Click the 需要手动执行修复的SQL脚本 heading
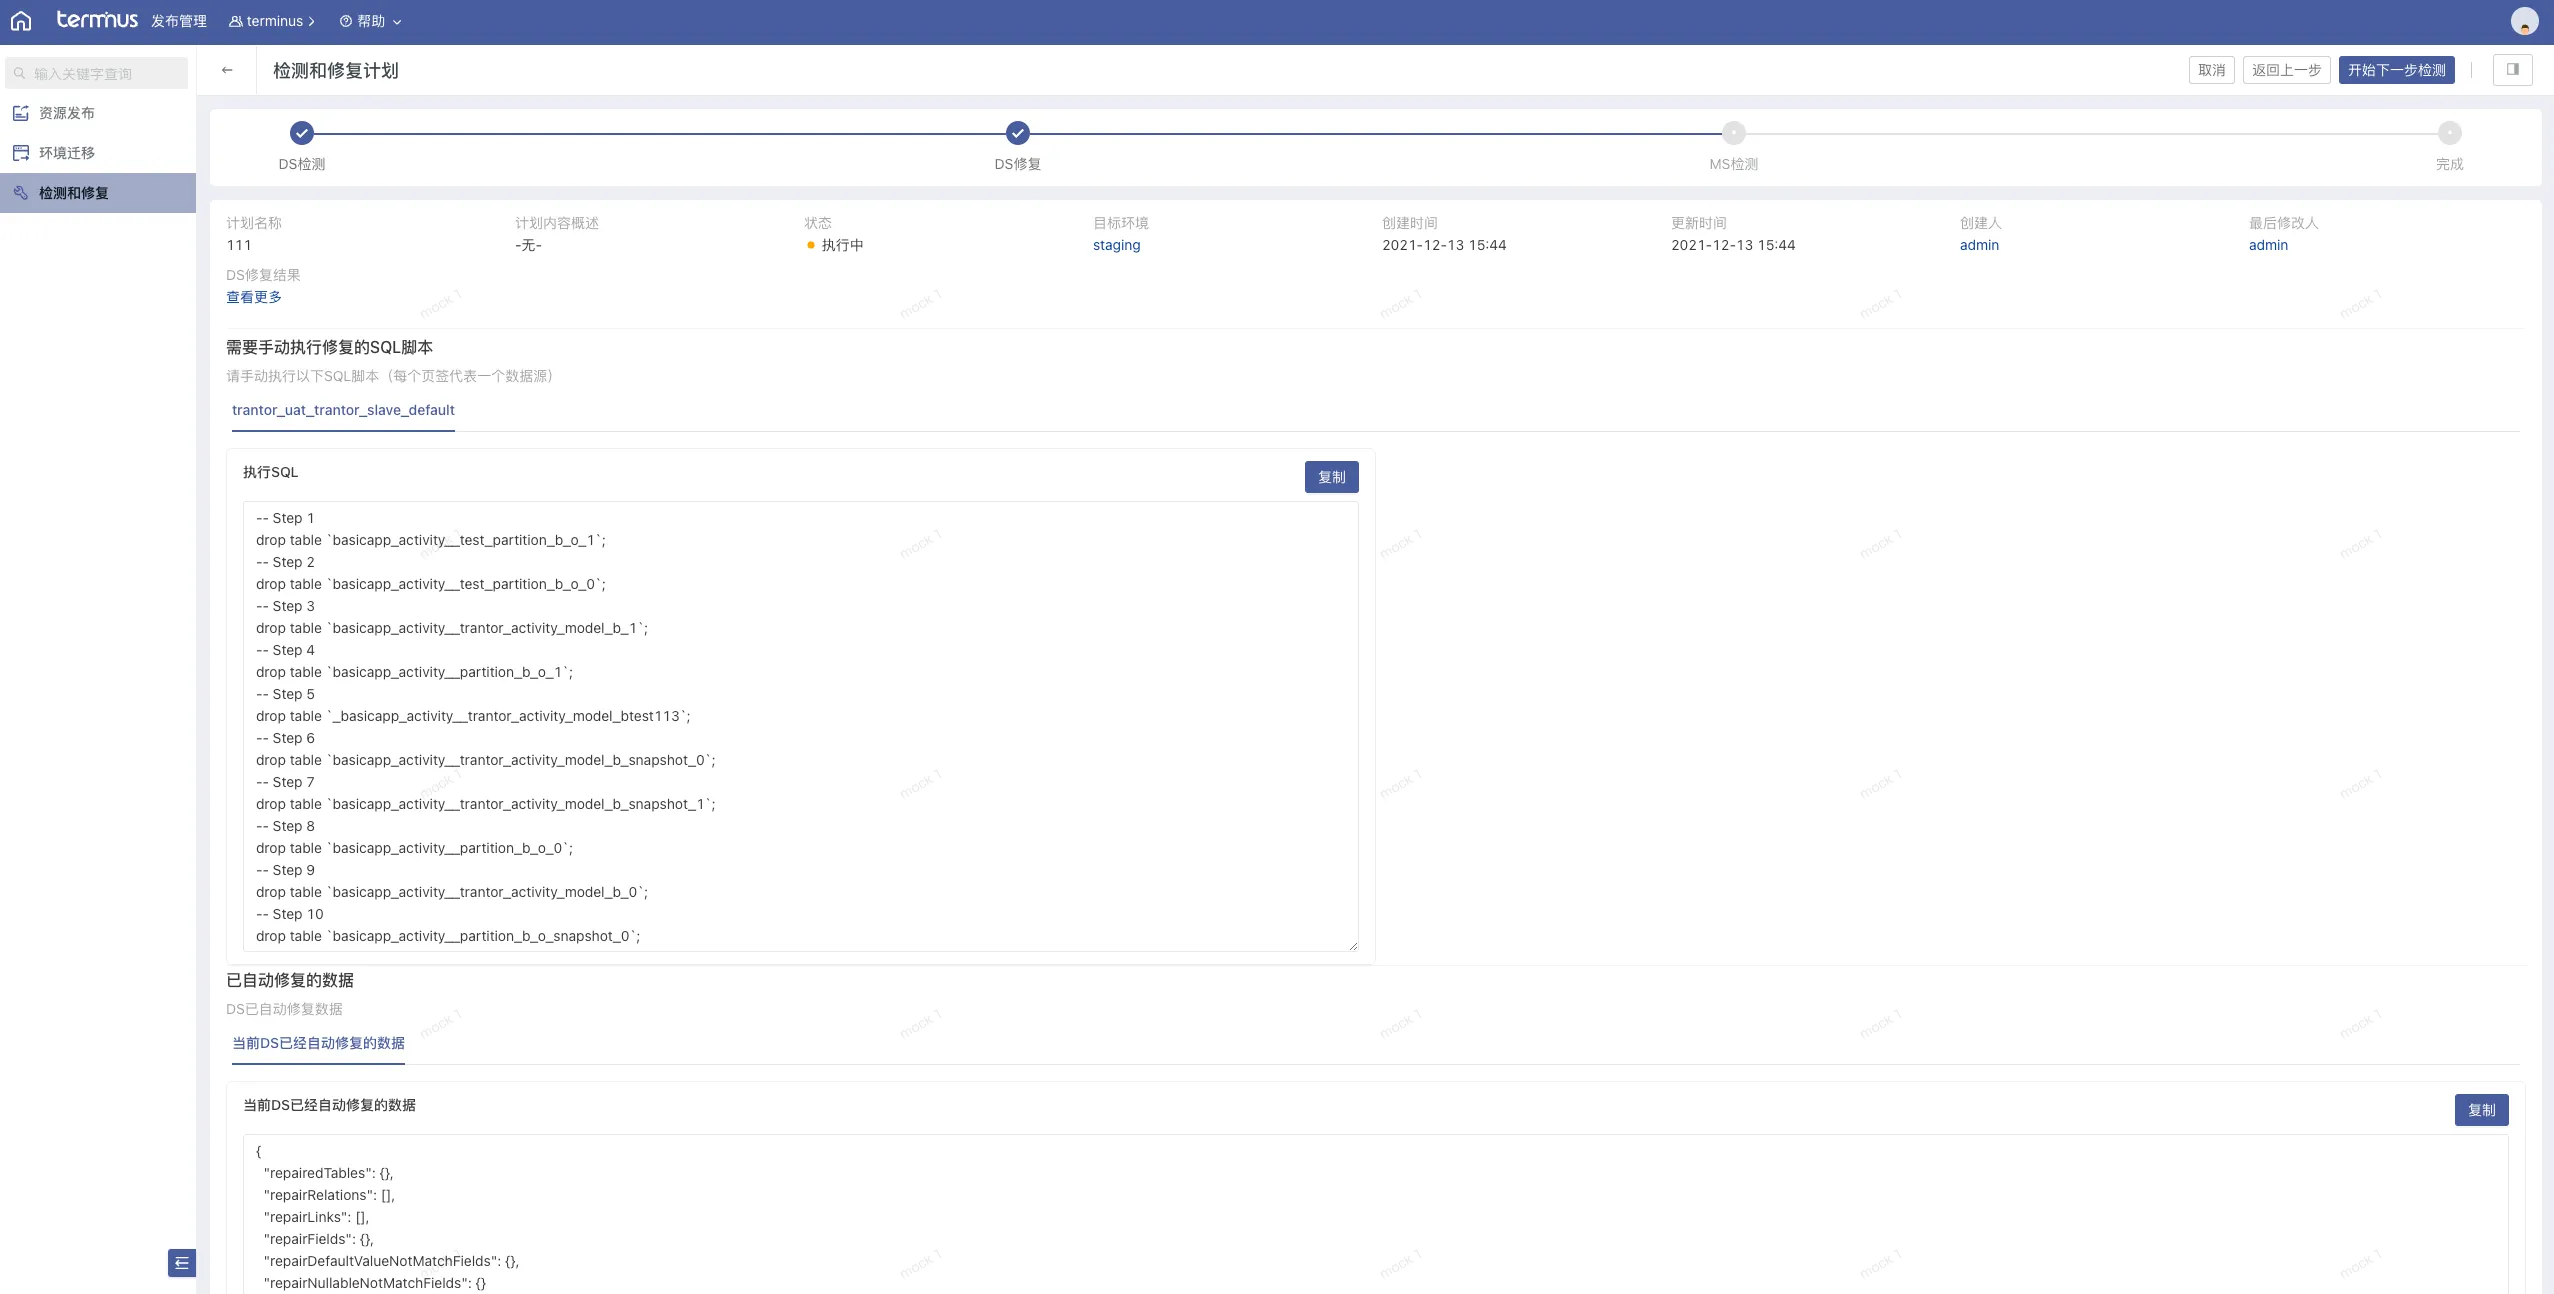 tap(329, 347)
